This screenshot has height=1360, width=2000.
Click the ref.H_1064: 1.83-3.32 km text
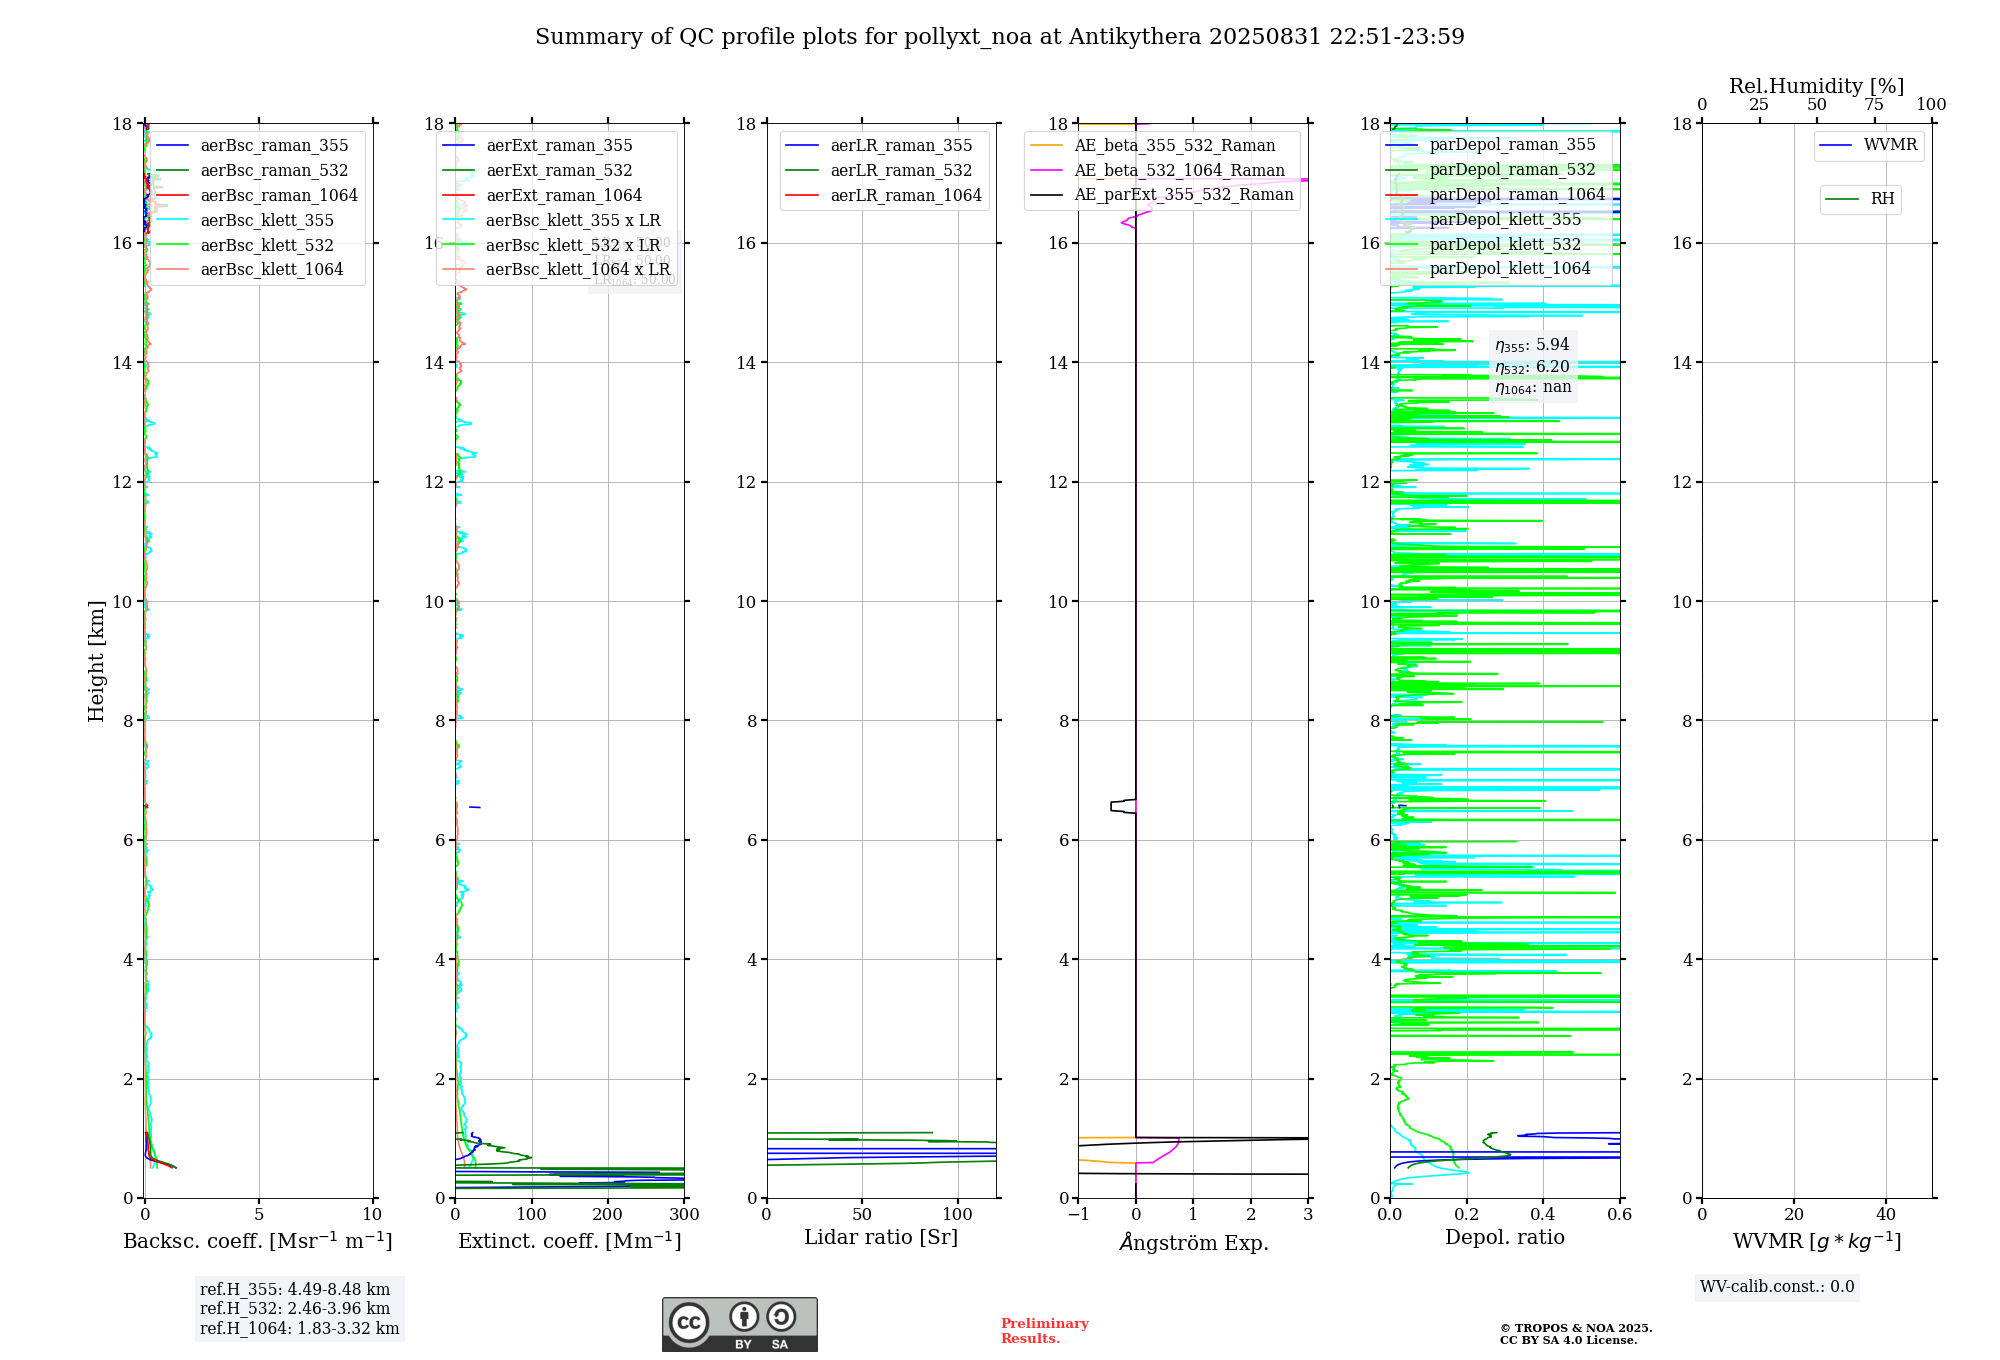point(300,1329)
